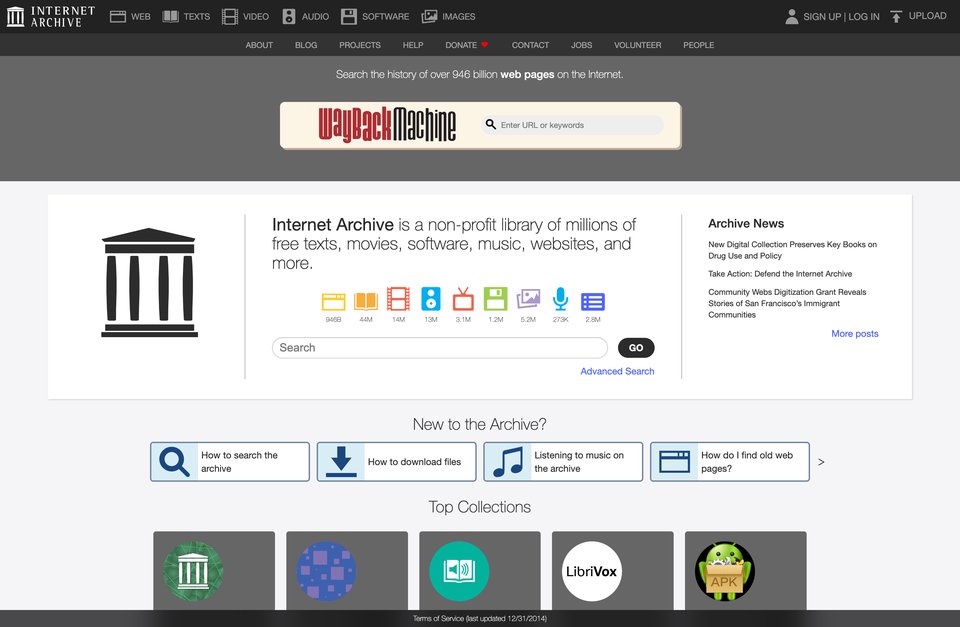Click the large Internet Archive building logo
The width and height of the screenshot is (960, 627).
(x=149, y=282)
